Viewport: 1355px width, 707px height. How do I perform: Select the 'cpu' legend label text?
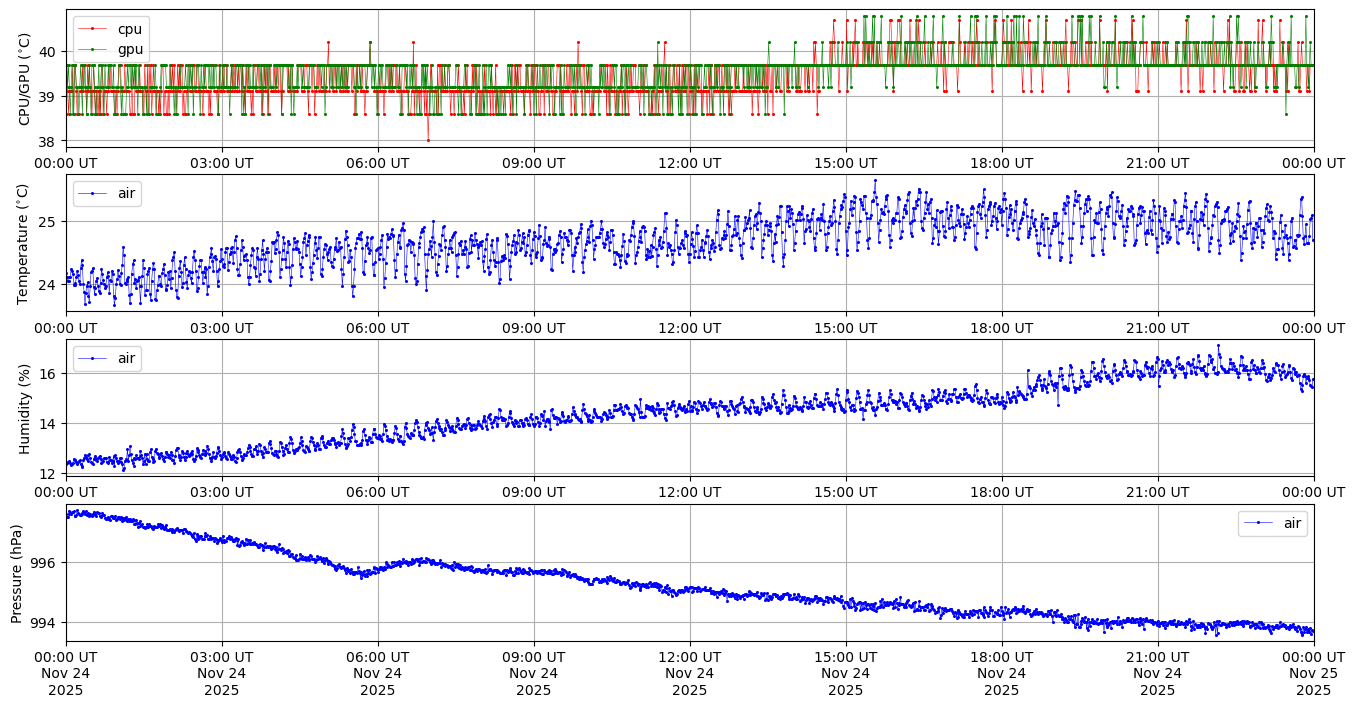pyautogui.click(x=130, y=29)
